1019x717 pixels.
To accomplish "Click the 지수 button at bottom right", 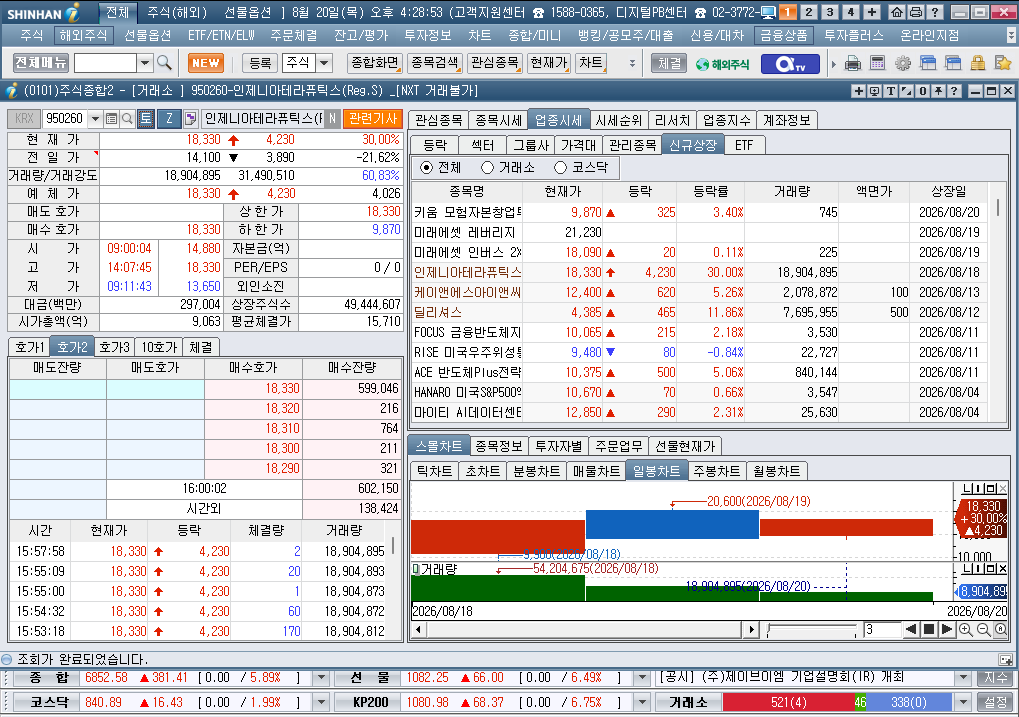I will (995, 678).
